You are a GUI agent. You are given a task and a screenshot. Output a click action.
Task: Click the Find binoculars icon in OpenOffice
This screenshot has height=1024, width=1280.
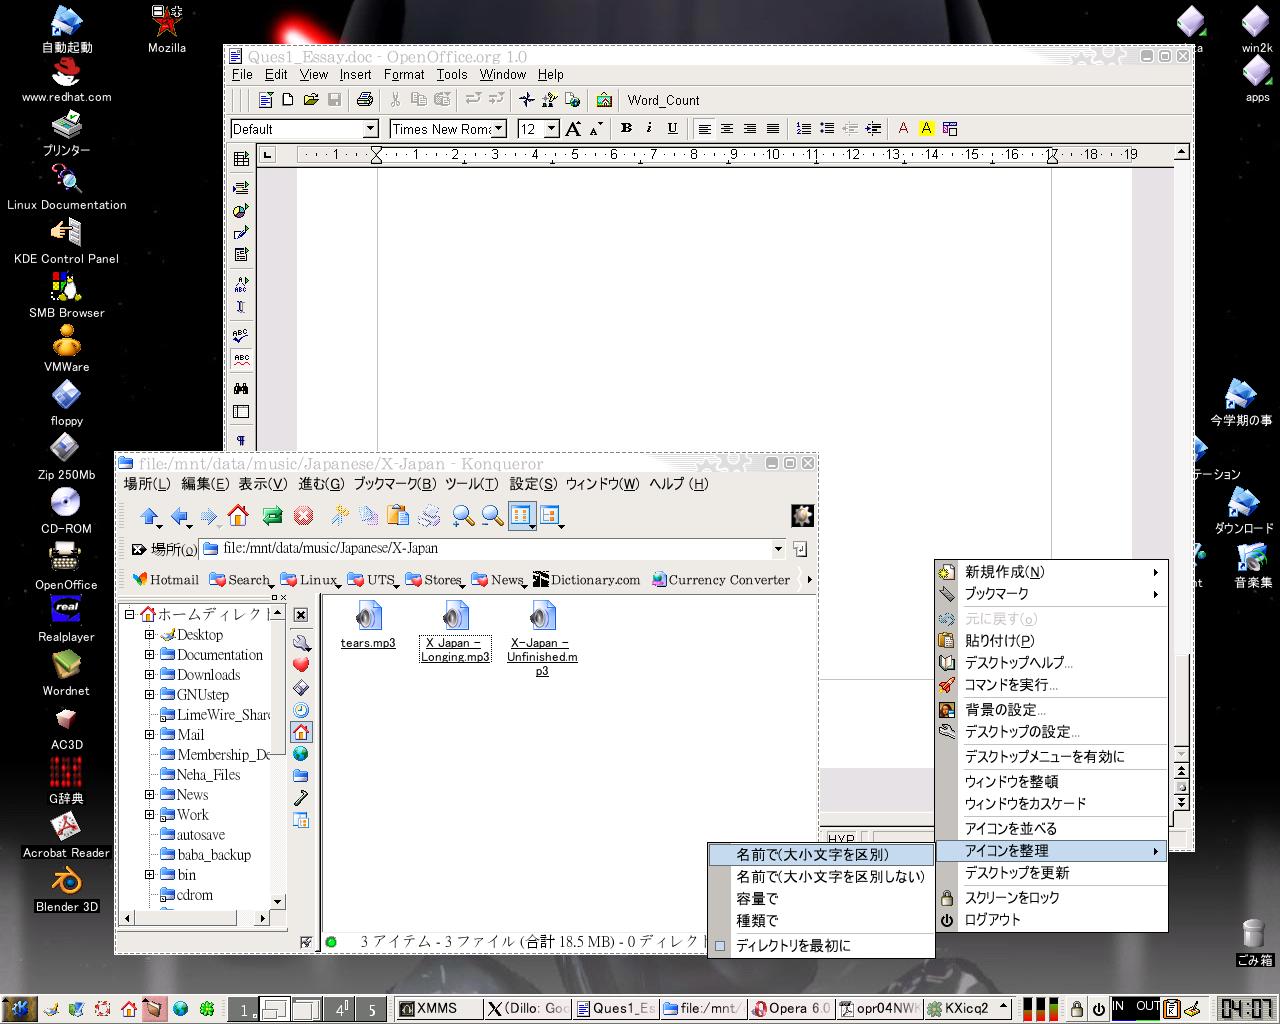tap(241, 388)
